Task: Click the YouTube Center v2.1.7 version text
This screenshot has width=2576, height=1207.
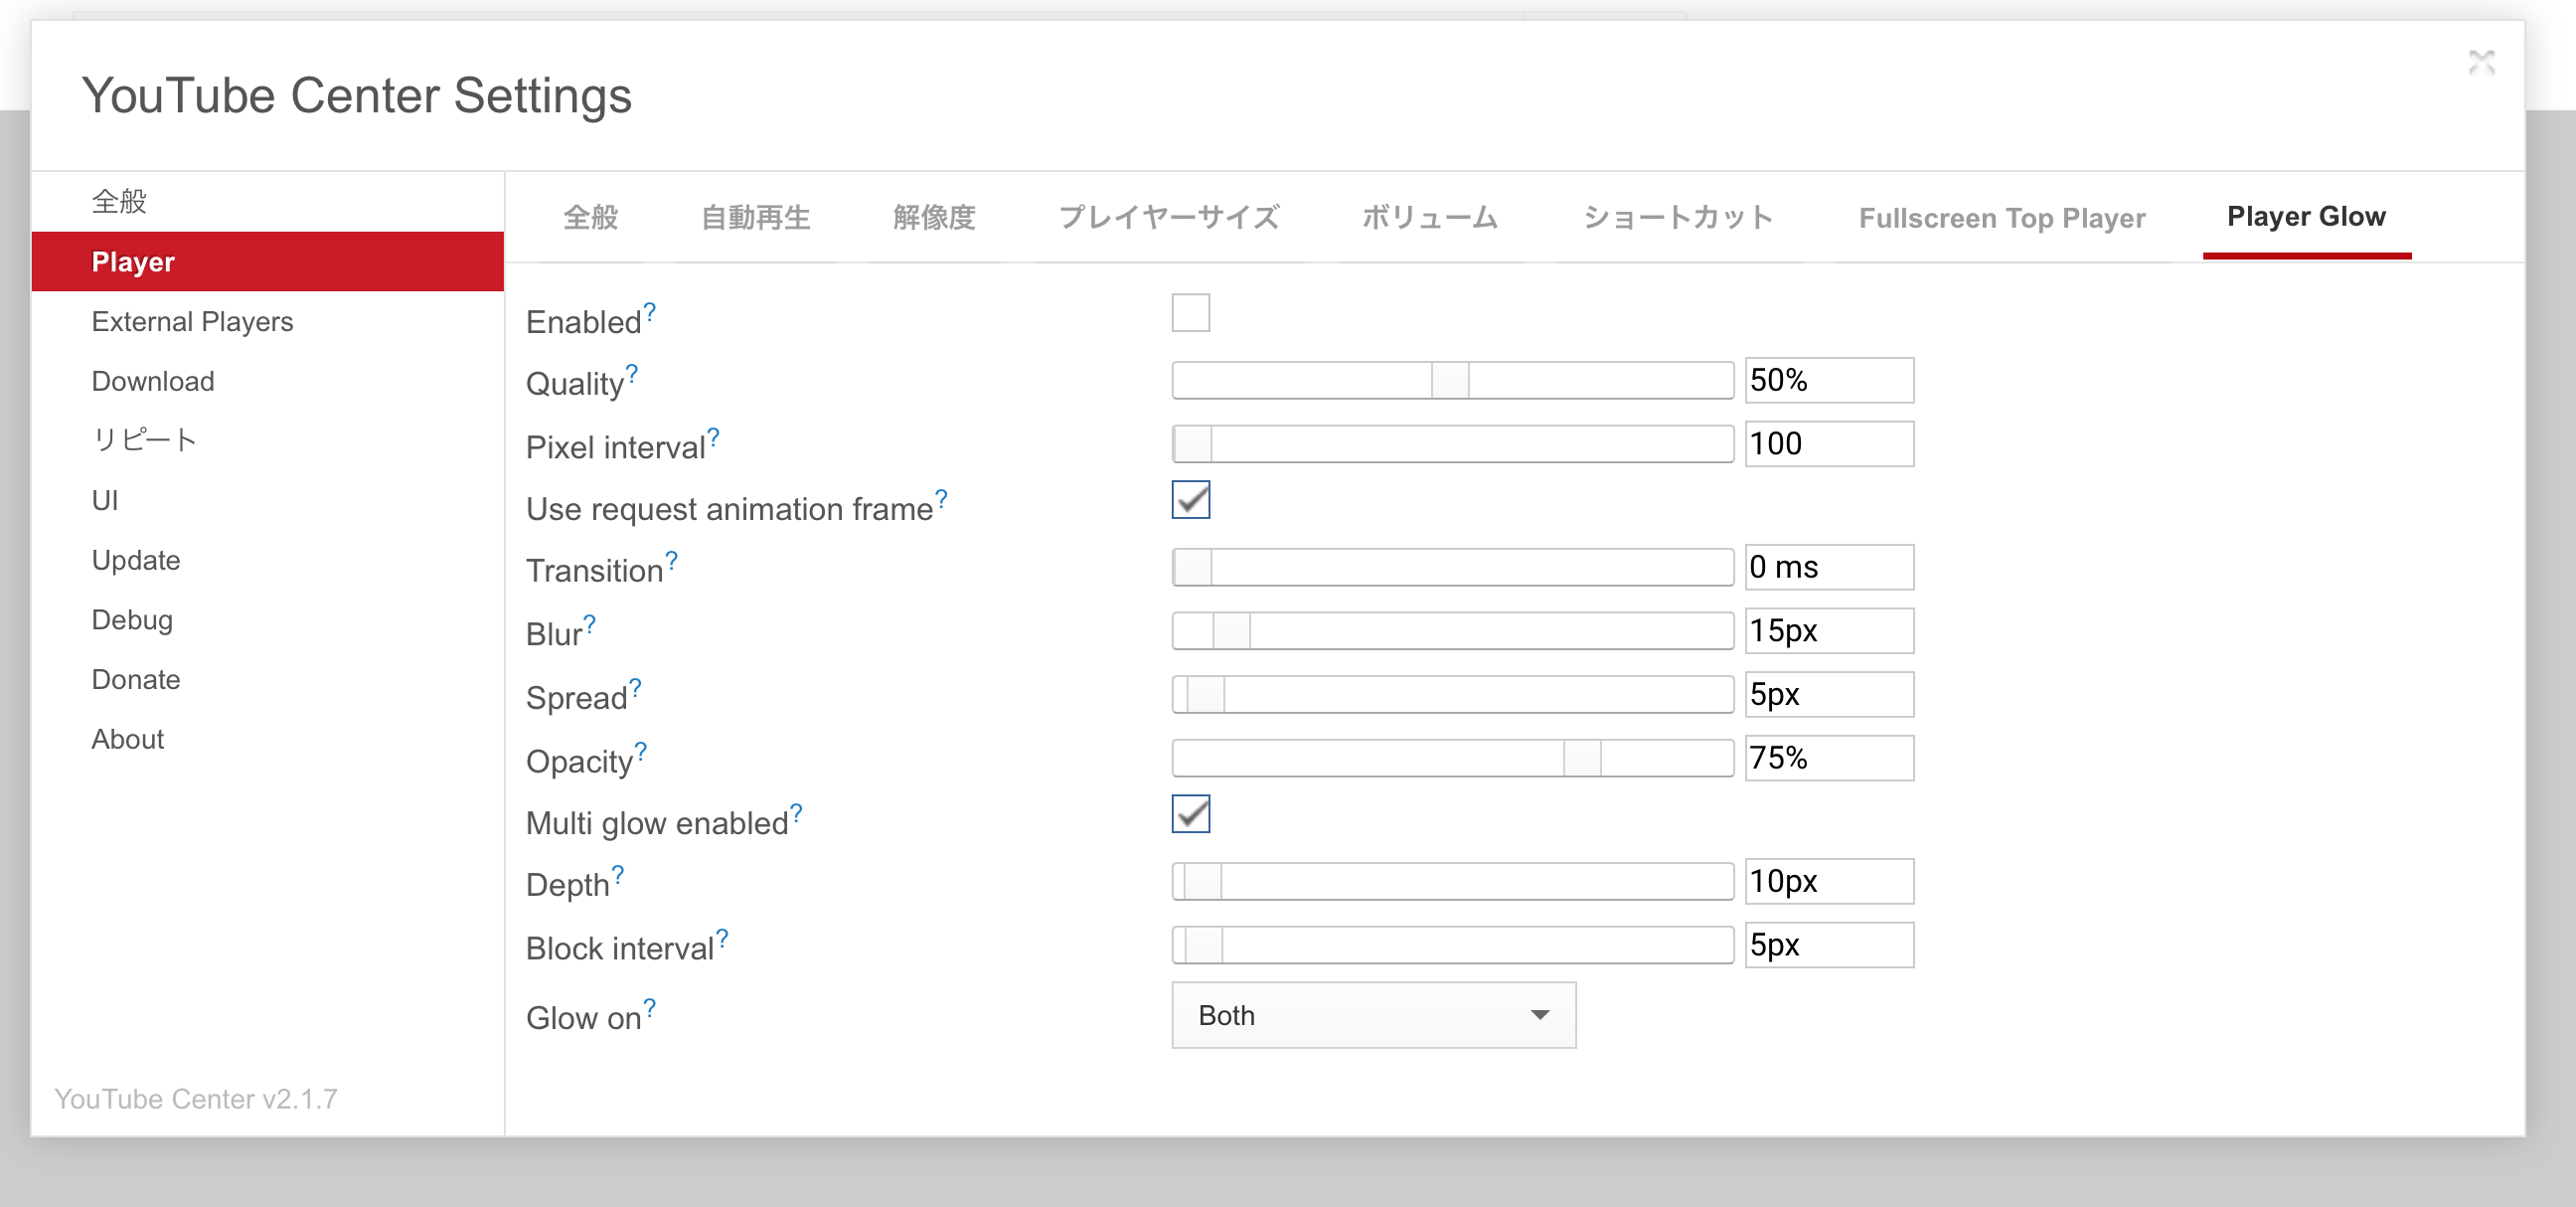Action: [x=196, y=1098]
